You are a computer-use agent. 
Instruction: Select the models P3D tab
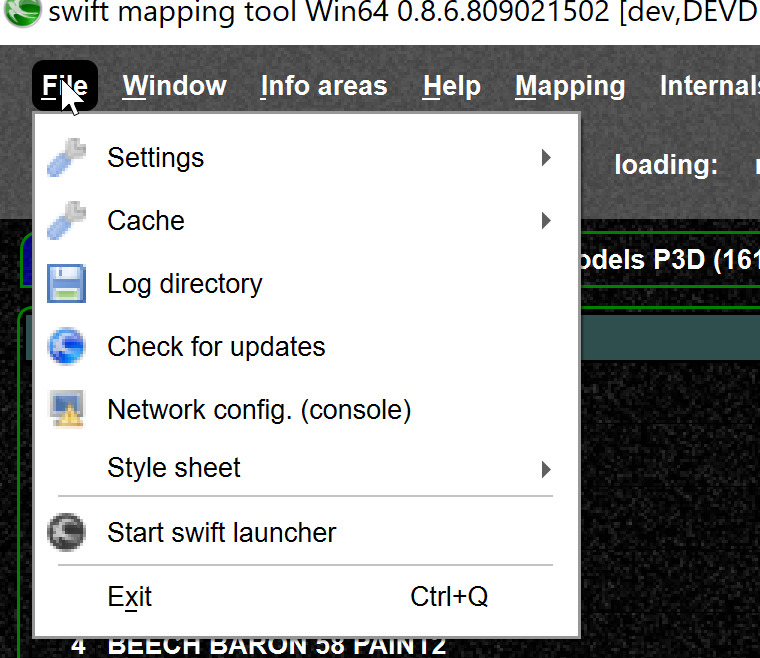click(670, 259)
